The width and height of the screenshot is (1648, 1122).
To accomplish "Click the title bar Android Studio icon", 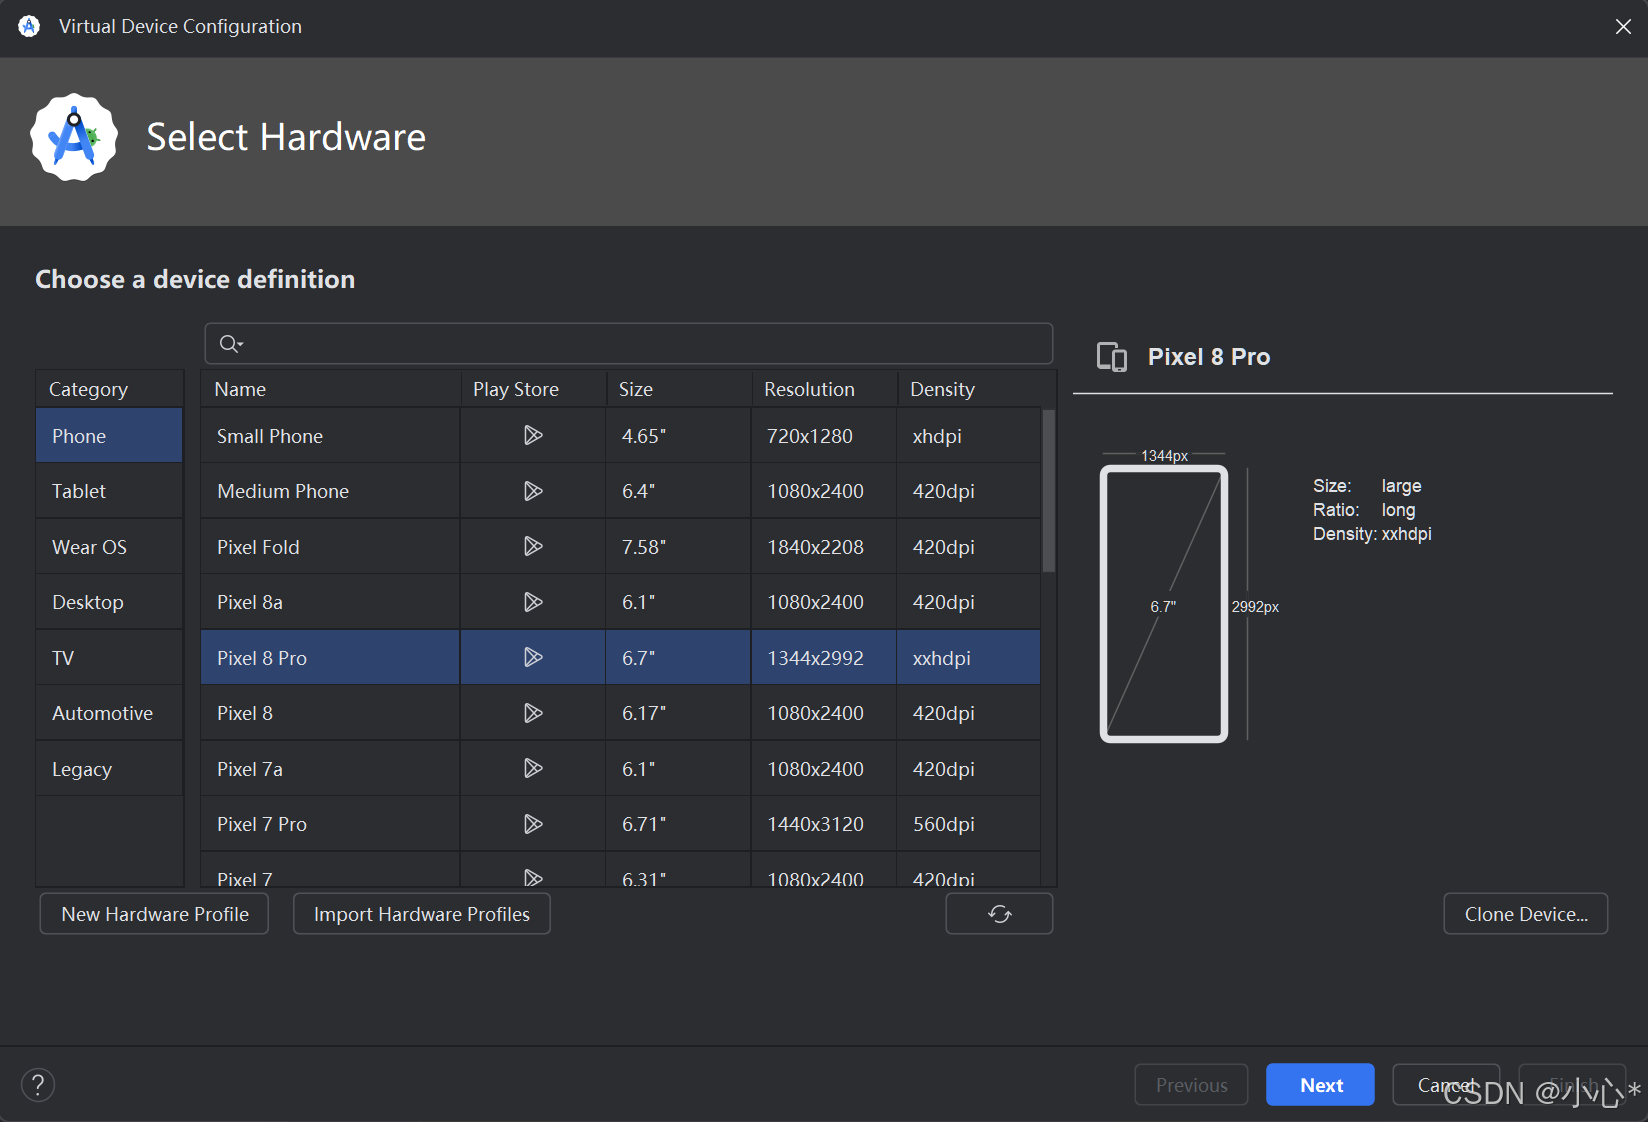I will (29, 26).
